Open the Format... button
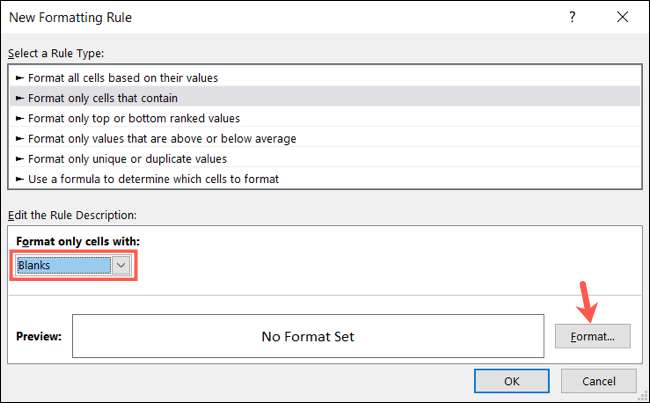This screenshot has height=403, width=650. 592,336
